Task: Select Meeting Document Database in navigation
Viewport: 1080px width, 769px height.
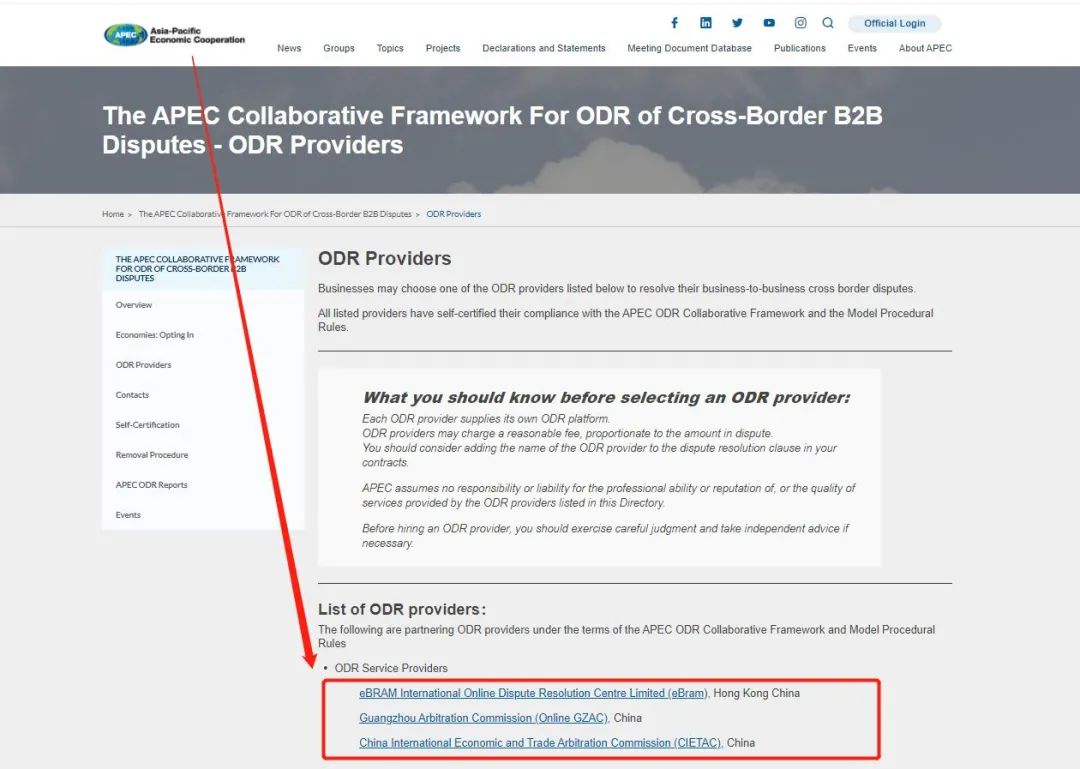Action: point(689,48)
